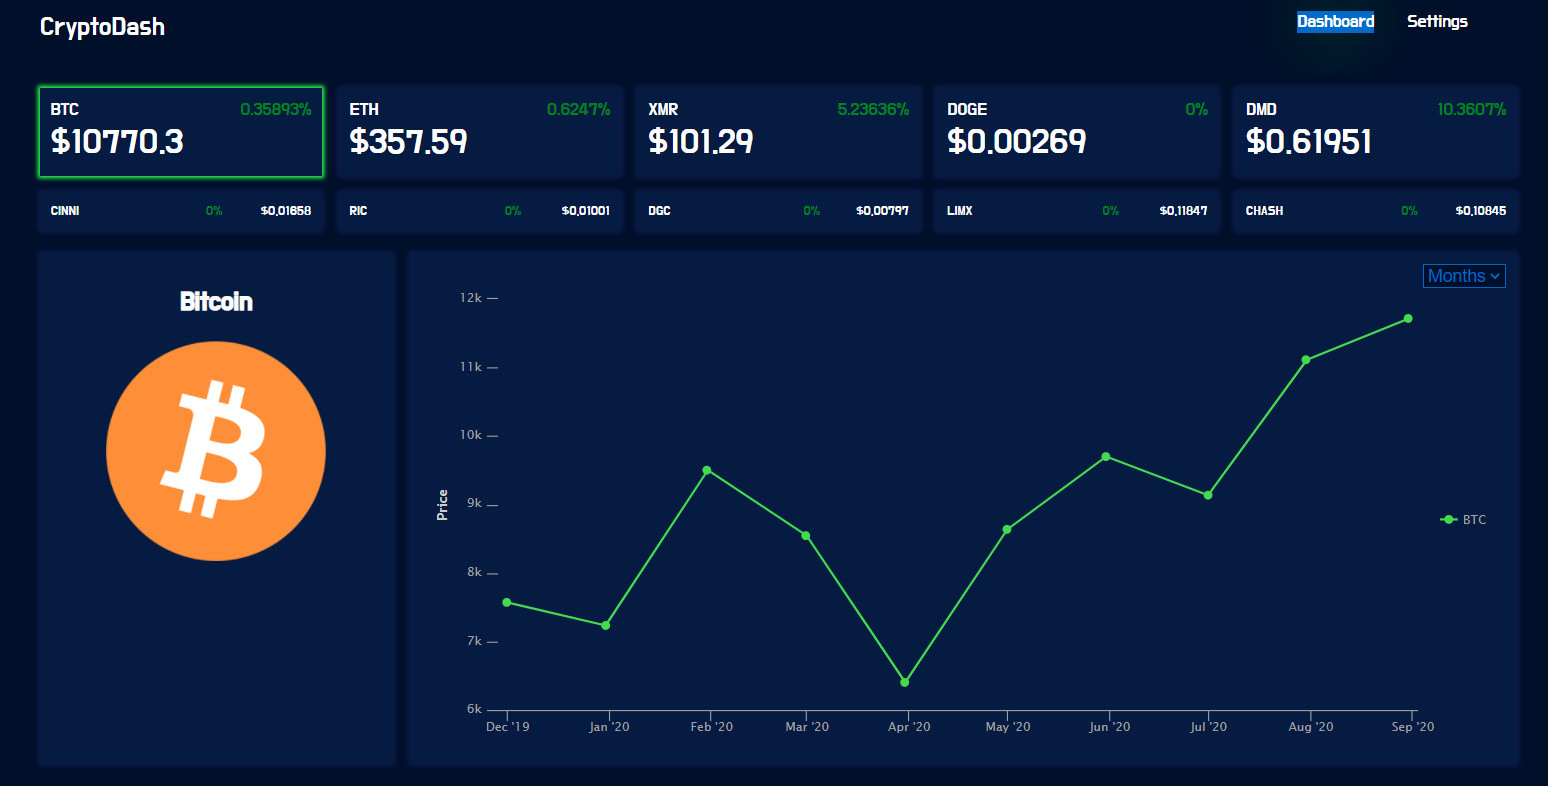Click the Sep '20 highest data point
This screenshot has width=1548, height=786.
pos(1408,319)
